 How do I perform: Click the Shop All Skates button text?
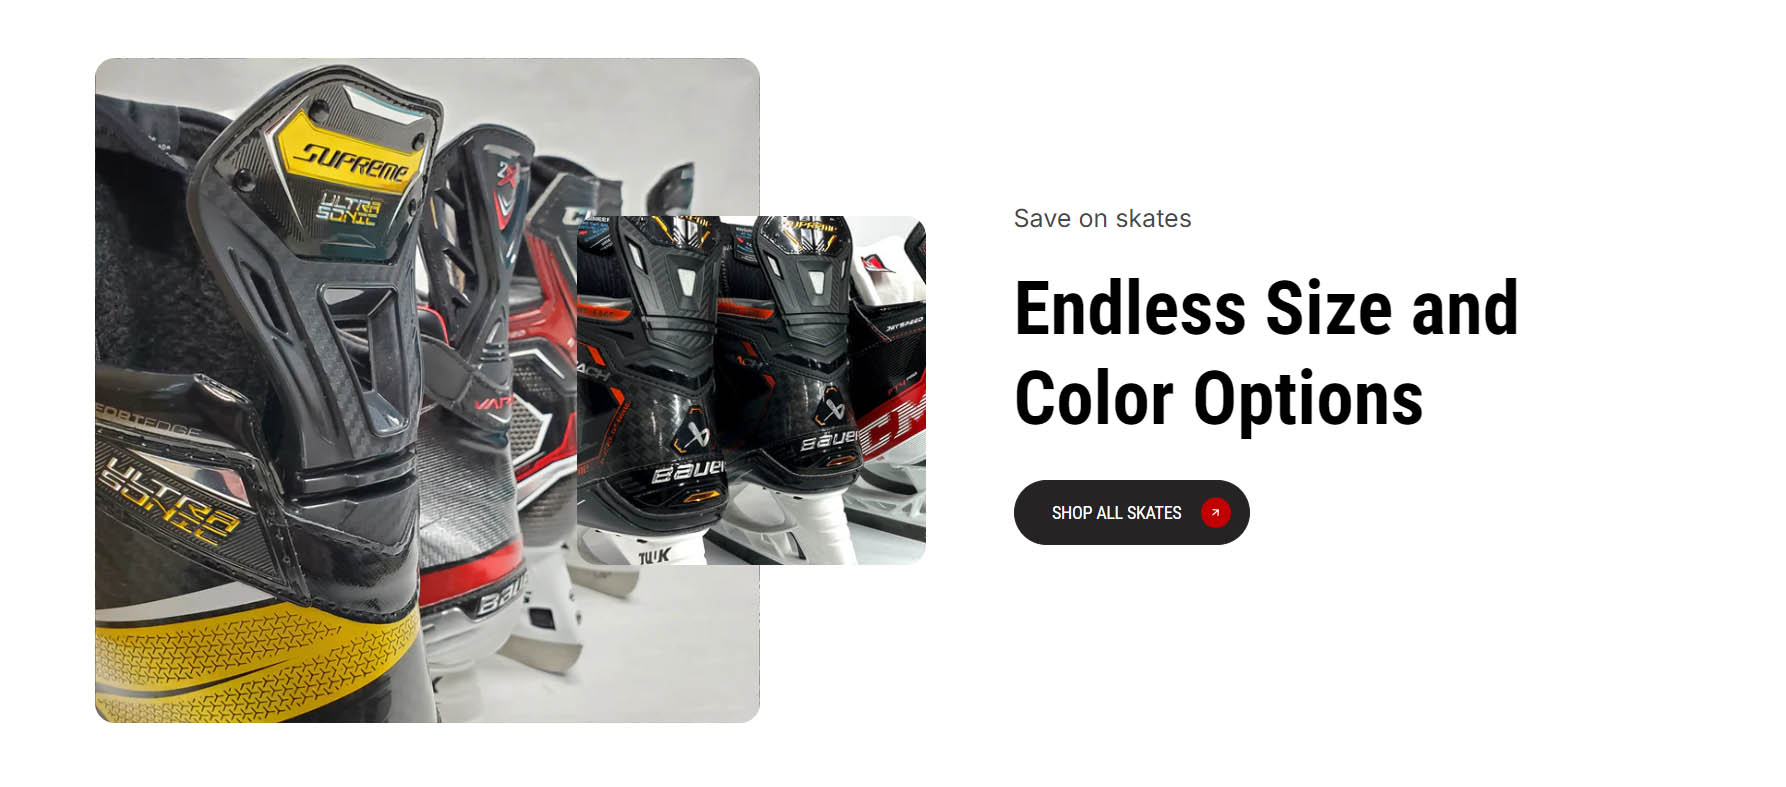tap(1116, 512)
